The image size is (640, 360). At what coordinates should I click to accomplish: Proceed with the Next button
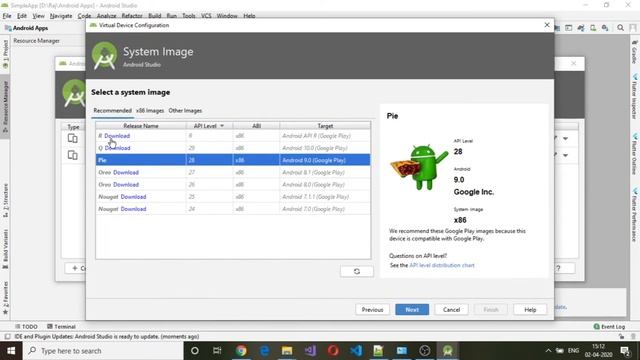tap(412, 310)
